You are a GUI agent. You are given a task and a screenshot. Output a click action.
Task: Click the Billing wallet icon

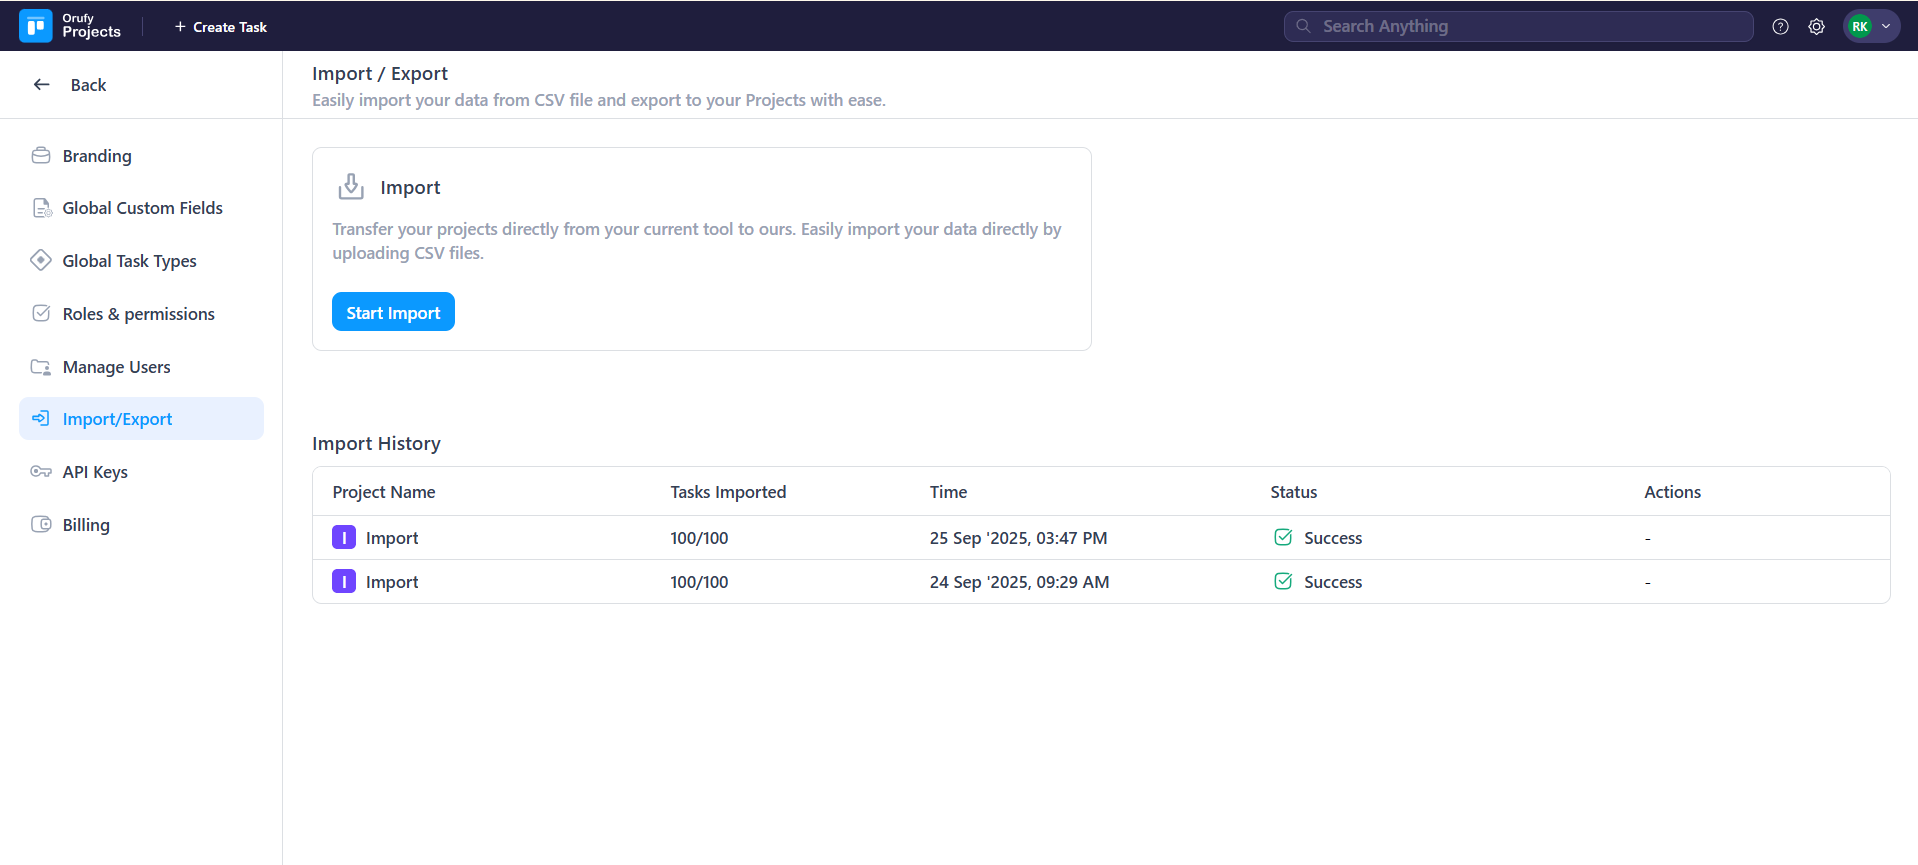tap(41, 525)
